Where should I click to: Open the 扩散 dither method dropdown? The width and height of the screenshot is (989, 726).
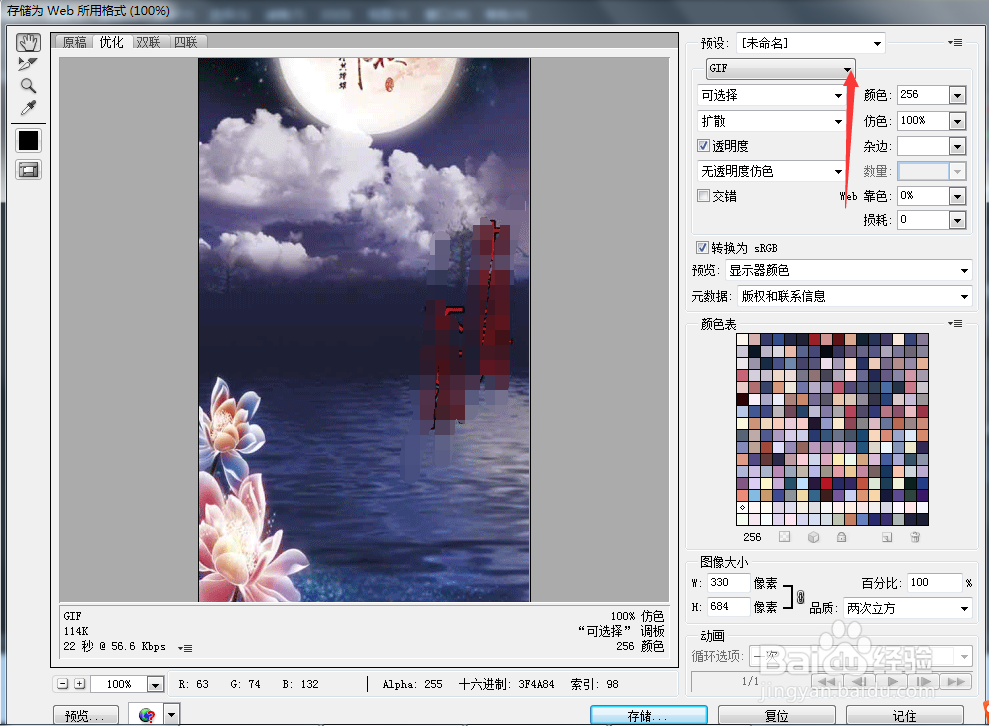tap(771, 120)
